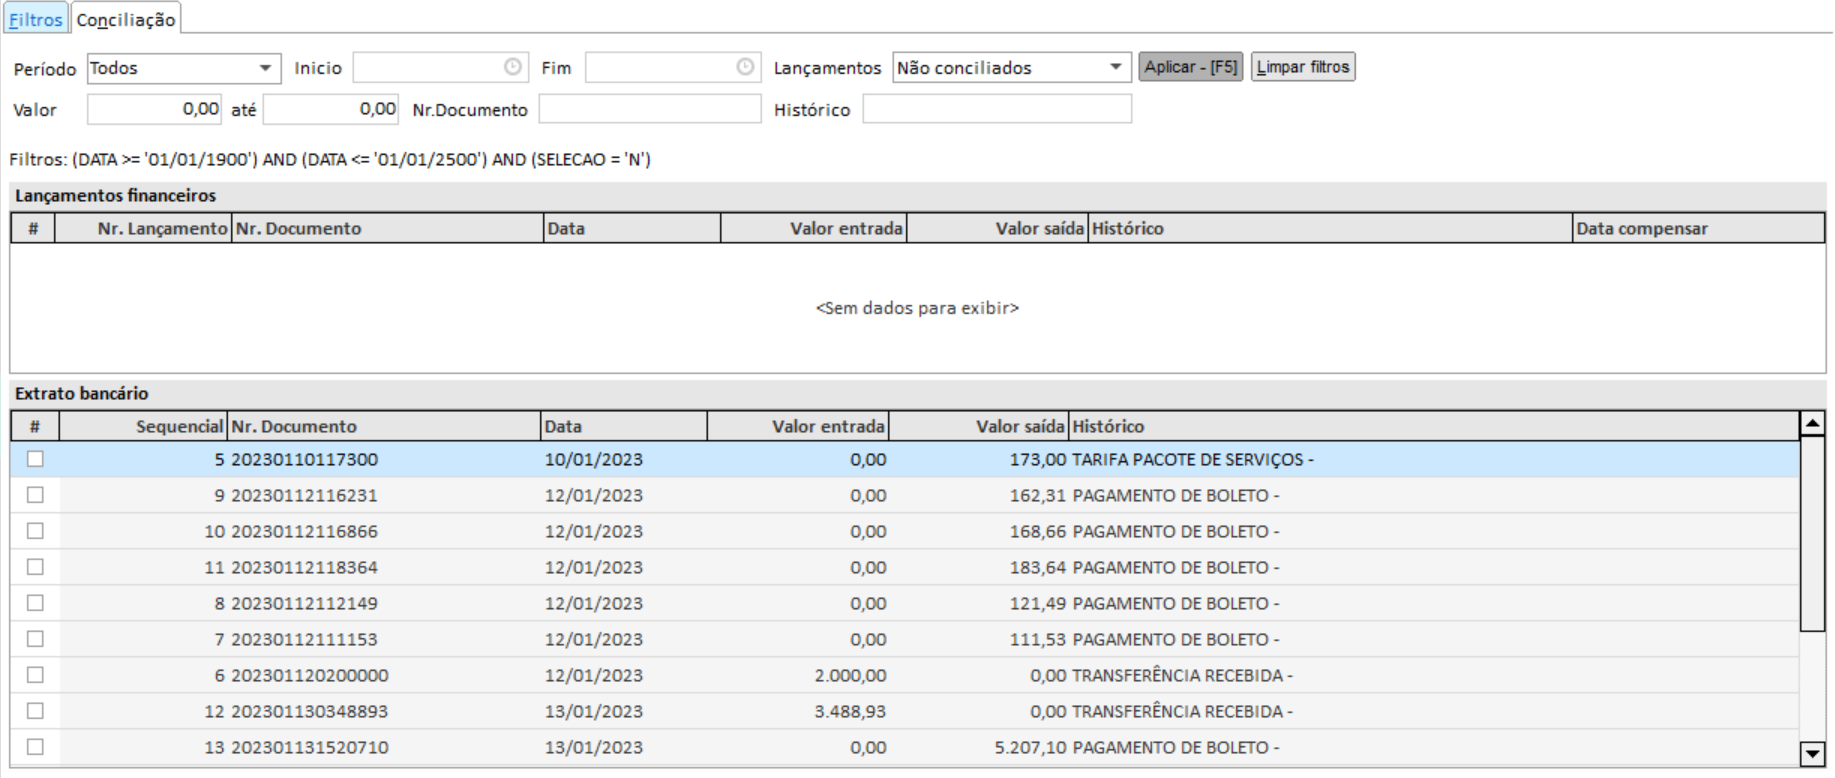Click the 173,00 saída value
1835x778 pixels.
click(x=1037, y=459)
